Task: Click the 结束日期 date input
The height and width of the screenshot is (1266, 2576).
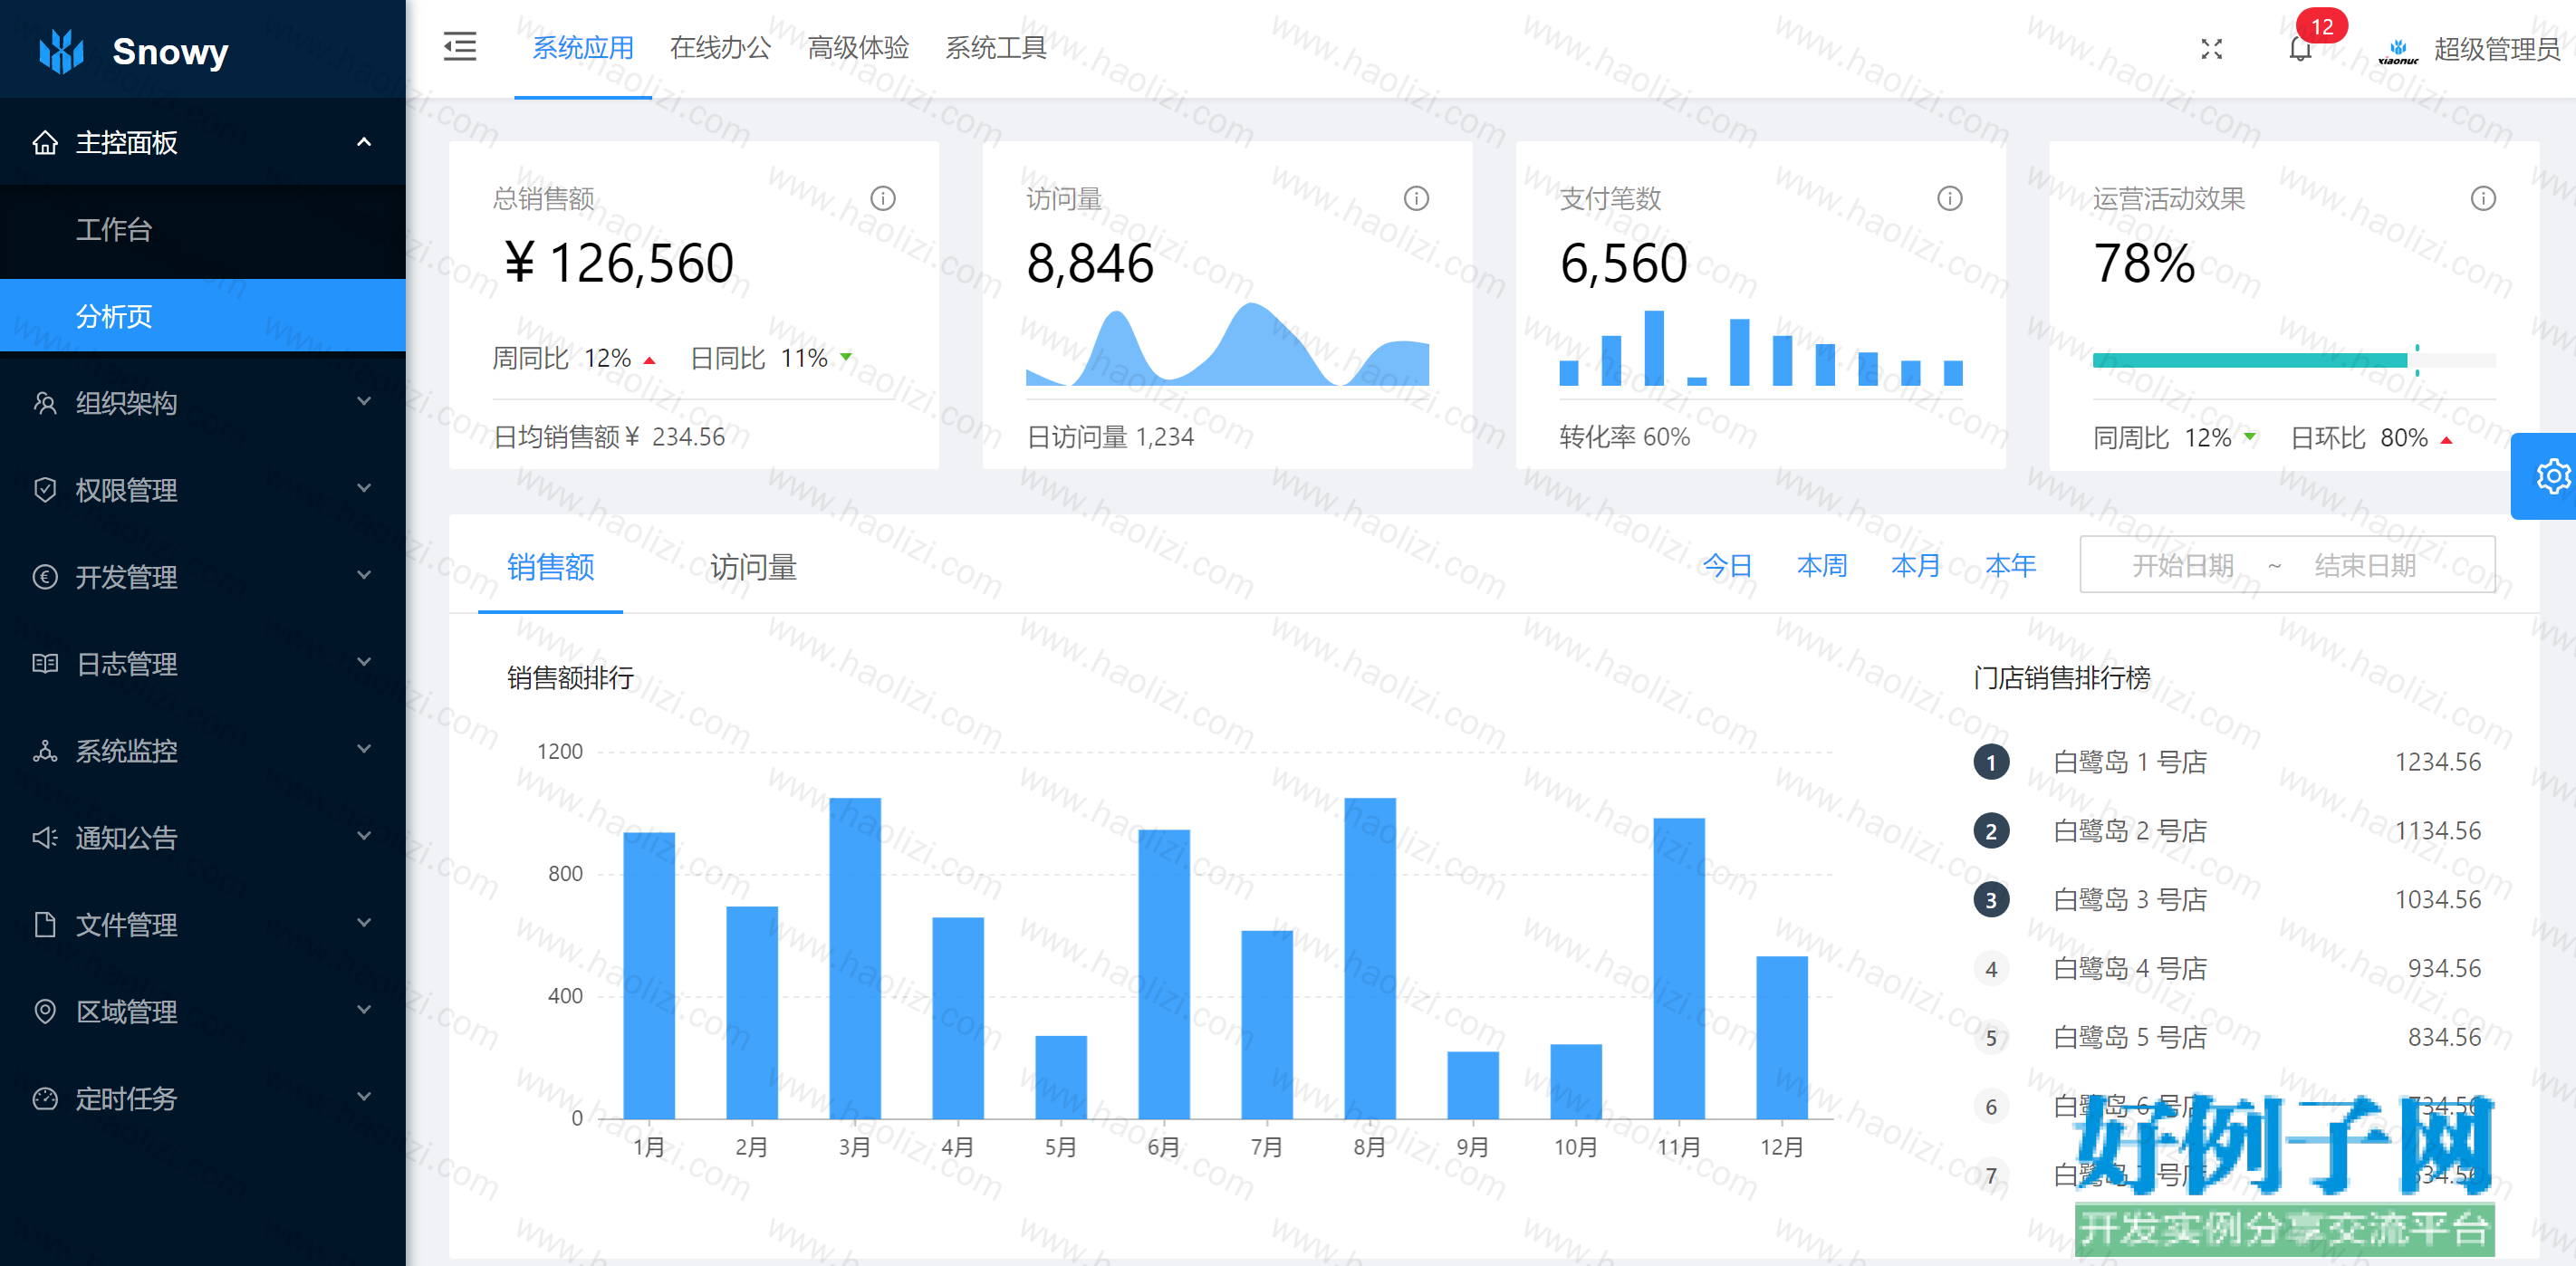Action: click(x=2365, y=566)
